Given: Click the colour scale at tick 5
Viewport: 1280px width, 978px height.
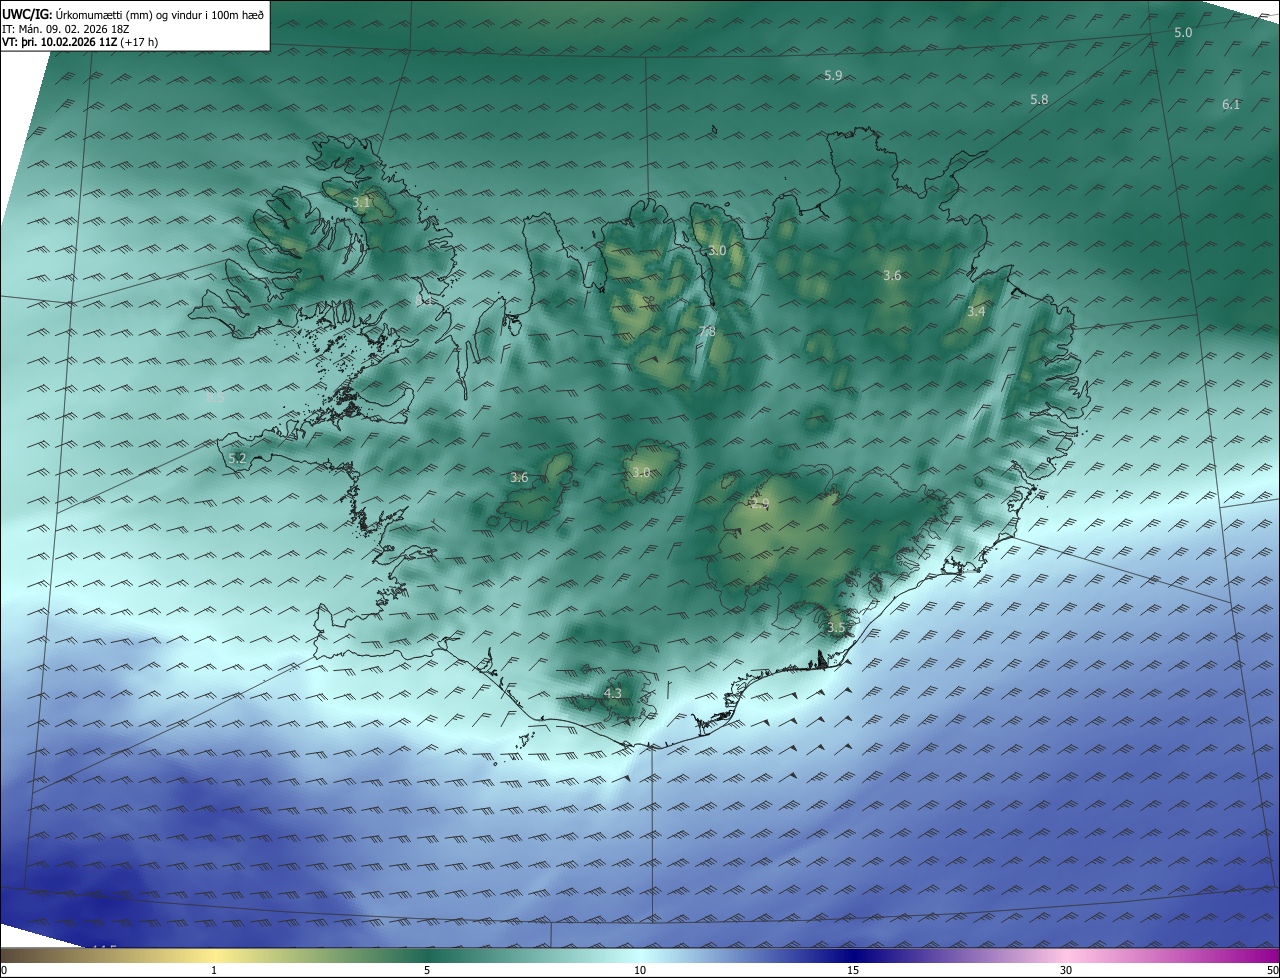Looking at the screenshot, I should point(427,970).
